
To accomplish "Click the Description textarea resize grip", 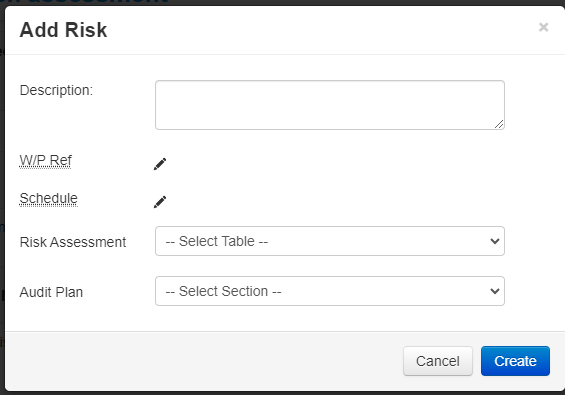I will coord(499,124).
